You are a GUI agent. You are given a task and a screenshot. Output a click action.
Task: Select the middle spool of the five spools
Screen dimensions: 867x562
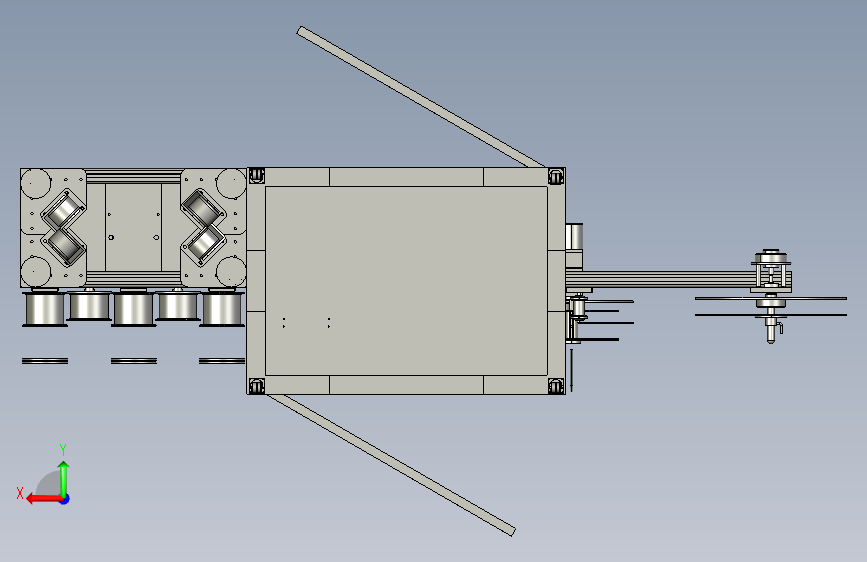click(133, 308)
